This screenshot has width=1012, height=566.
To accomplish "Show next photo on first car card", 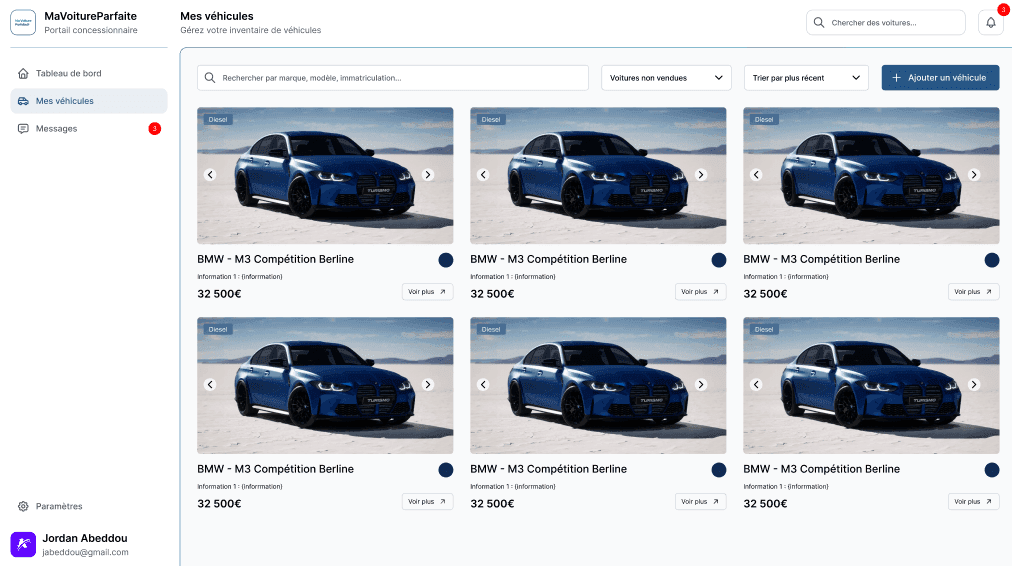I will coord(428,175).
